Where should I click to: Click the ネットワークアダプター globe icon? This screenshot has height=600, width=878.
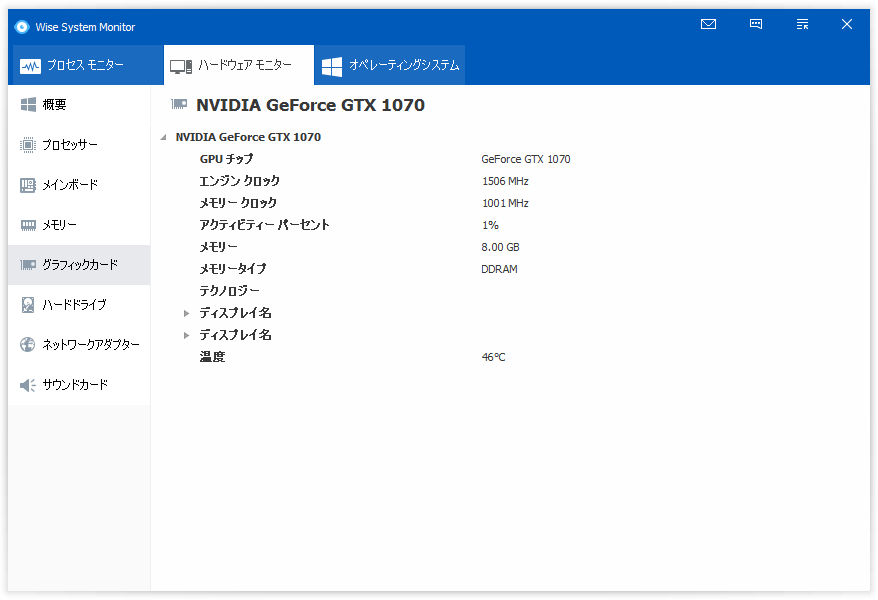point(27,345)
